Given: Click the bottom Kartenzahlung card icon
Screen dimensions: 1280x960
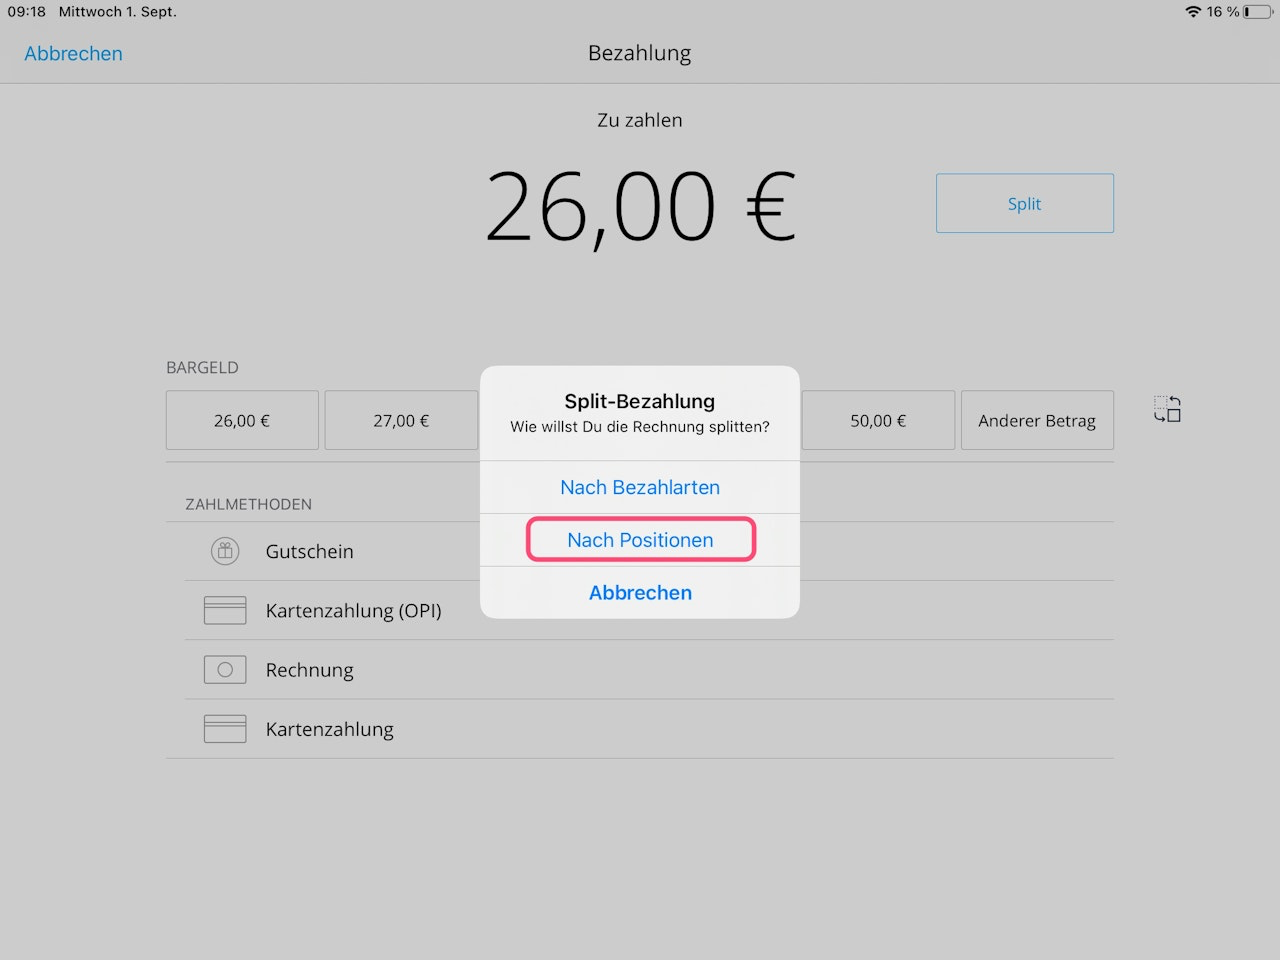Looking at the screenshot, I should [x=225, y=729].
